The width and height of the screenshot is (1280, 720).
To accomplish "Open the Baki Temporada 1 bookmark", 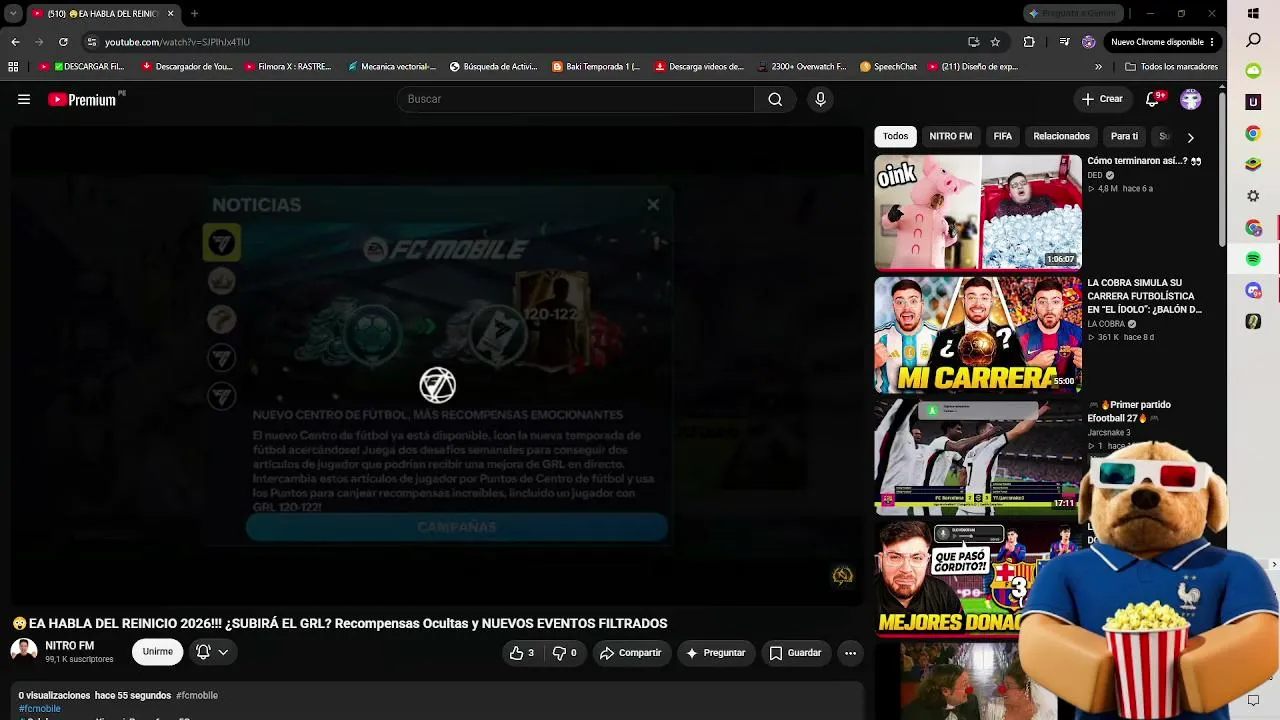I will [596, 67].
